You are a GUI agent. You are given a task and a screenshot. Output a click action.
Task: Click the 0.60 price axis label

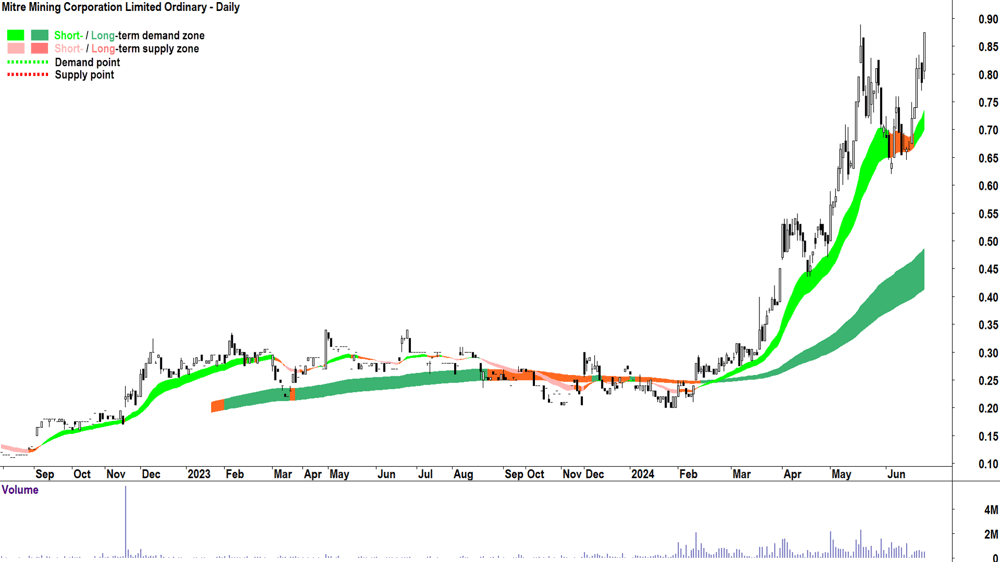pyautogui.click(x=988, y=186)
